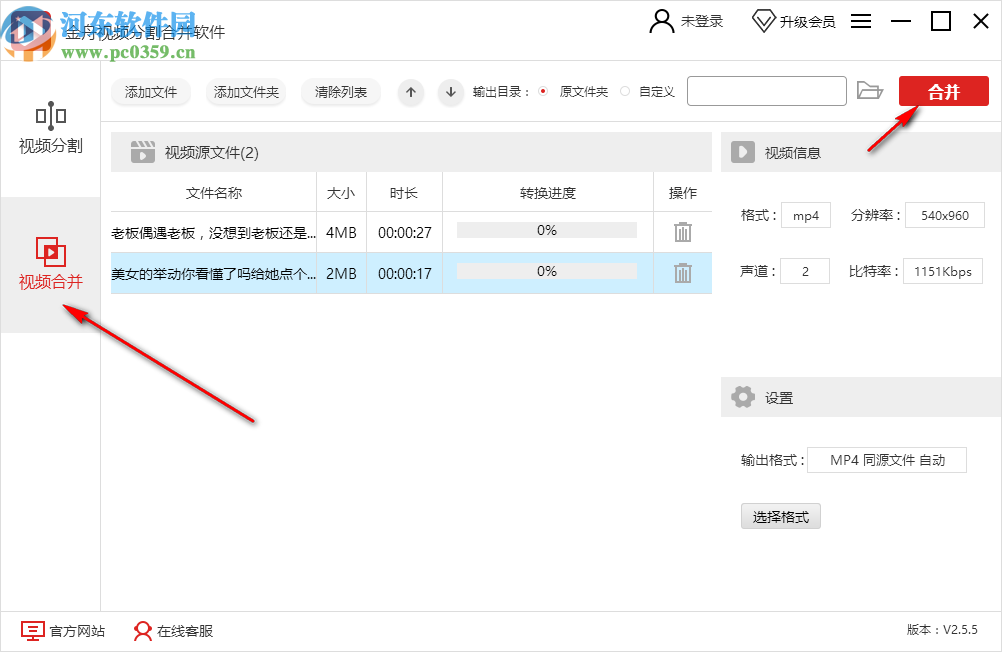Viewport: 1002px width, 652px height.
Task: Contact 在线客服 online support
Action: click(173, 632)
